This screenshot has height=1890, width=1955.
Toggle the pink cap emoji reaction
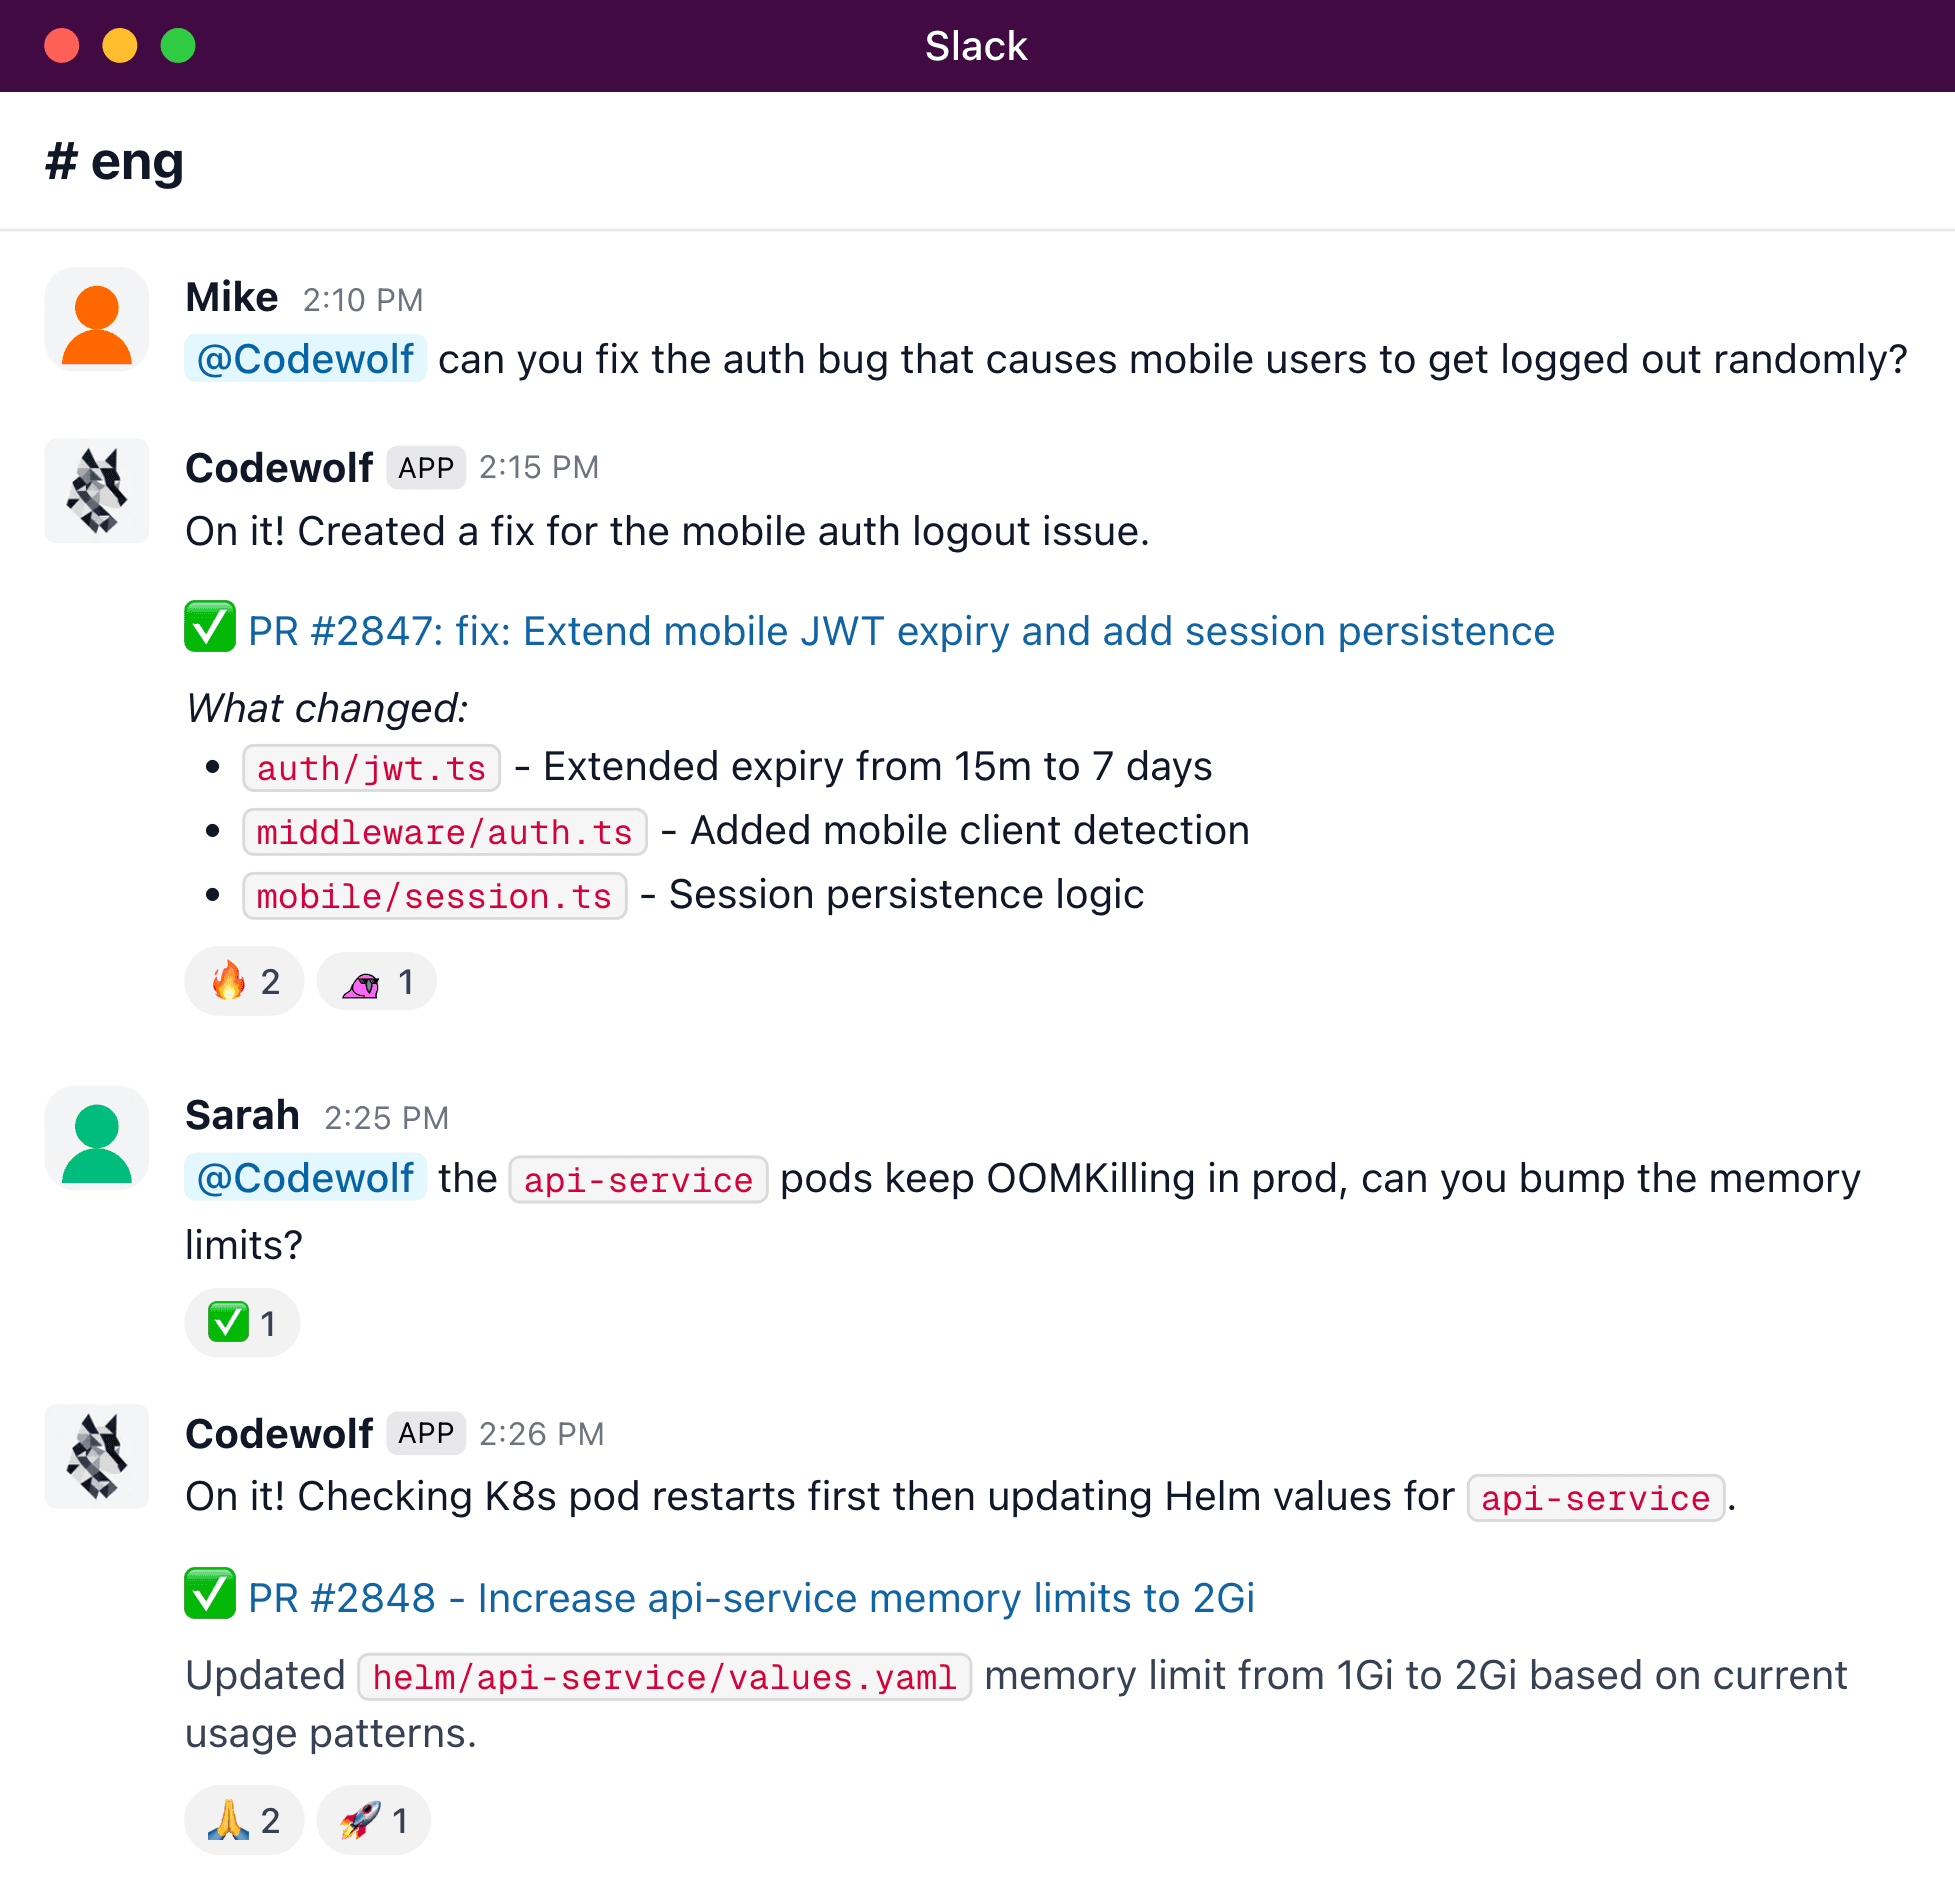click(x=376, y=982)
